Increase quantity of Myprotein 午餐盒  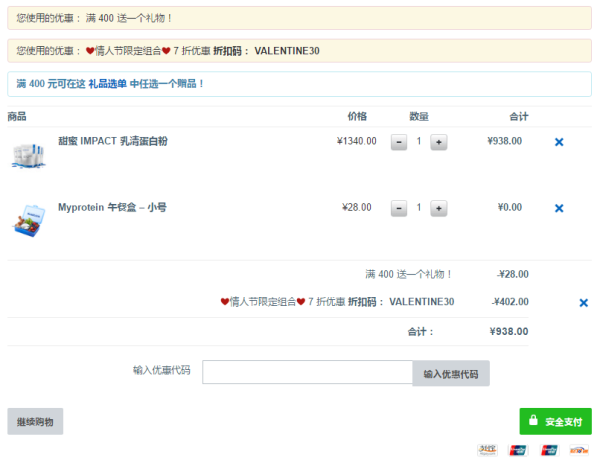click(438, 208)
